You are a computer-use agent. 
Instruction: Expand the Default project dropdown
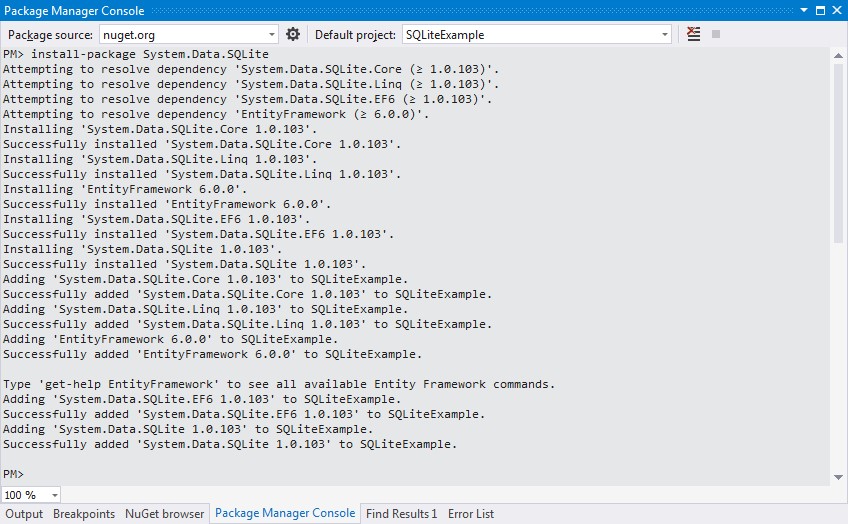tap(665, 35)
